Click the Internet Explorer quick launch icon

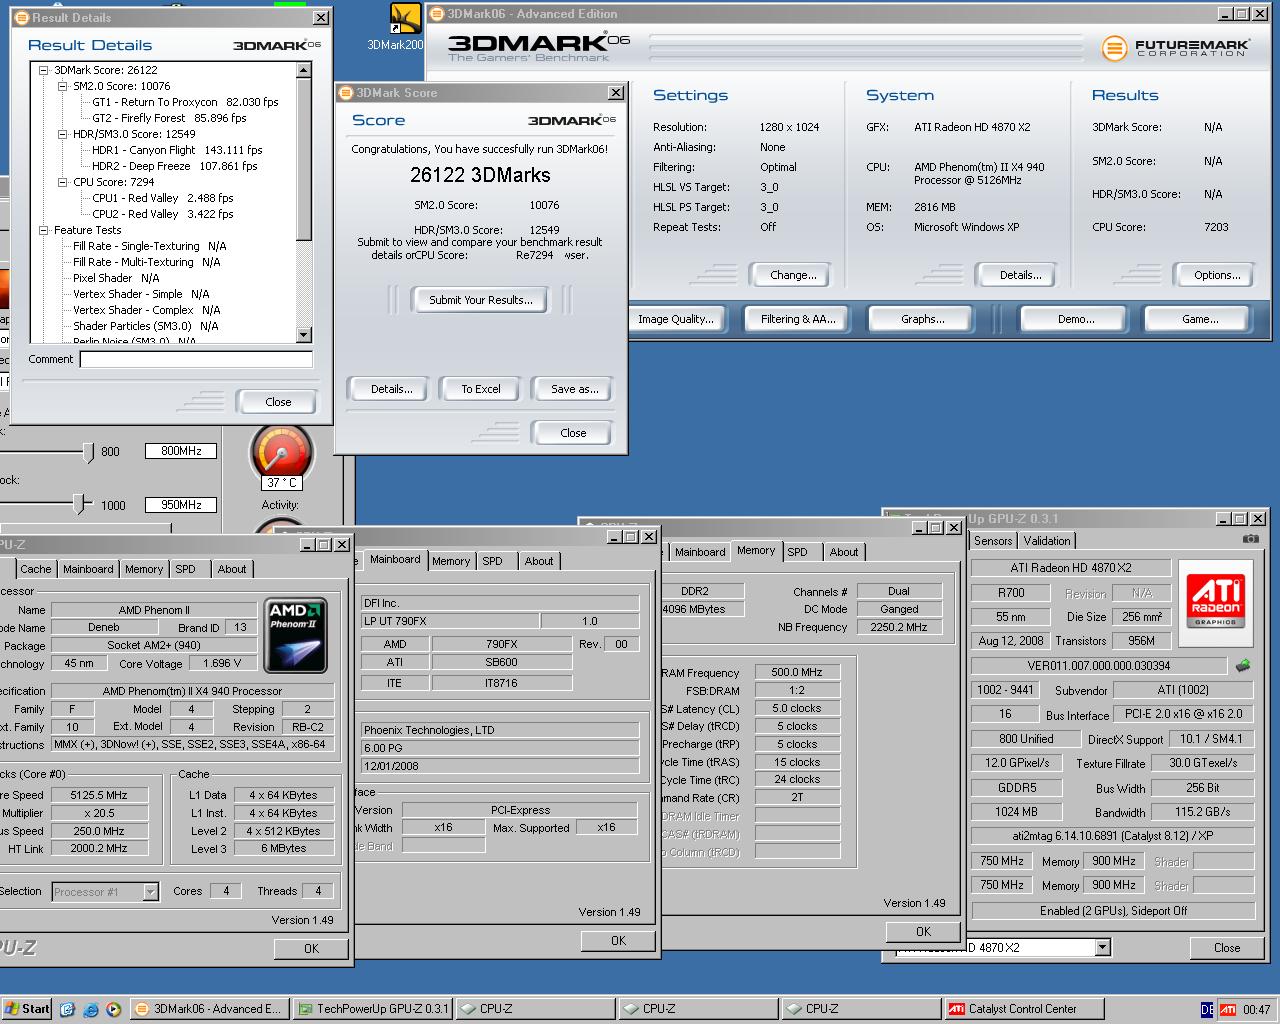pos(91,1009)
